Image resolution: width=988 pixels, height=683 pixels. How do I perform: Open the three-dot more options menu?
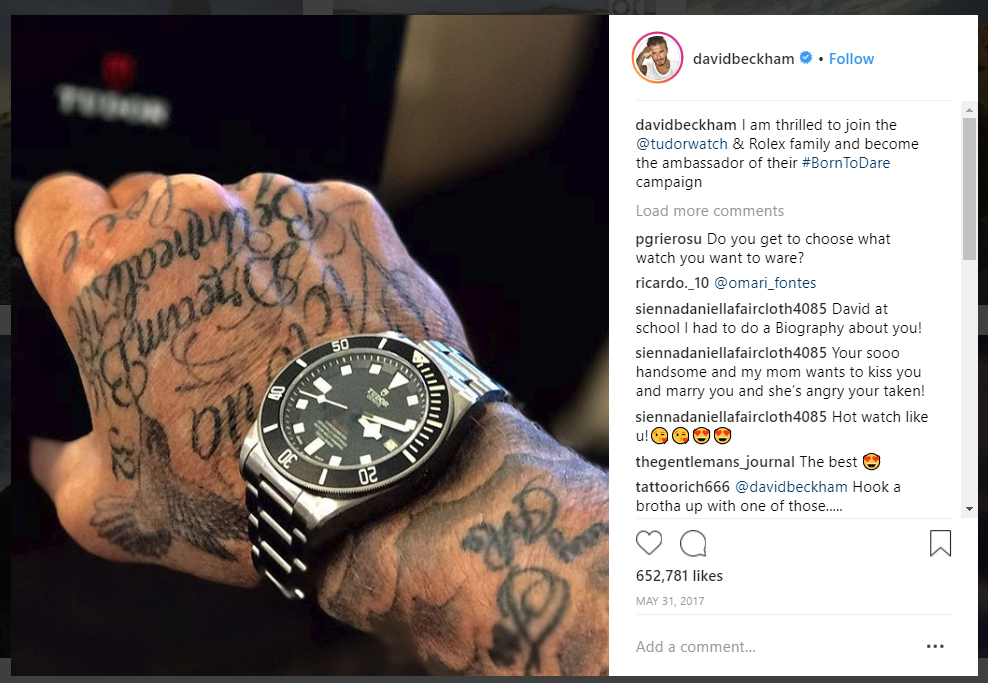(935, 646)
